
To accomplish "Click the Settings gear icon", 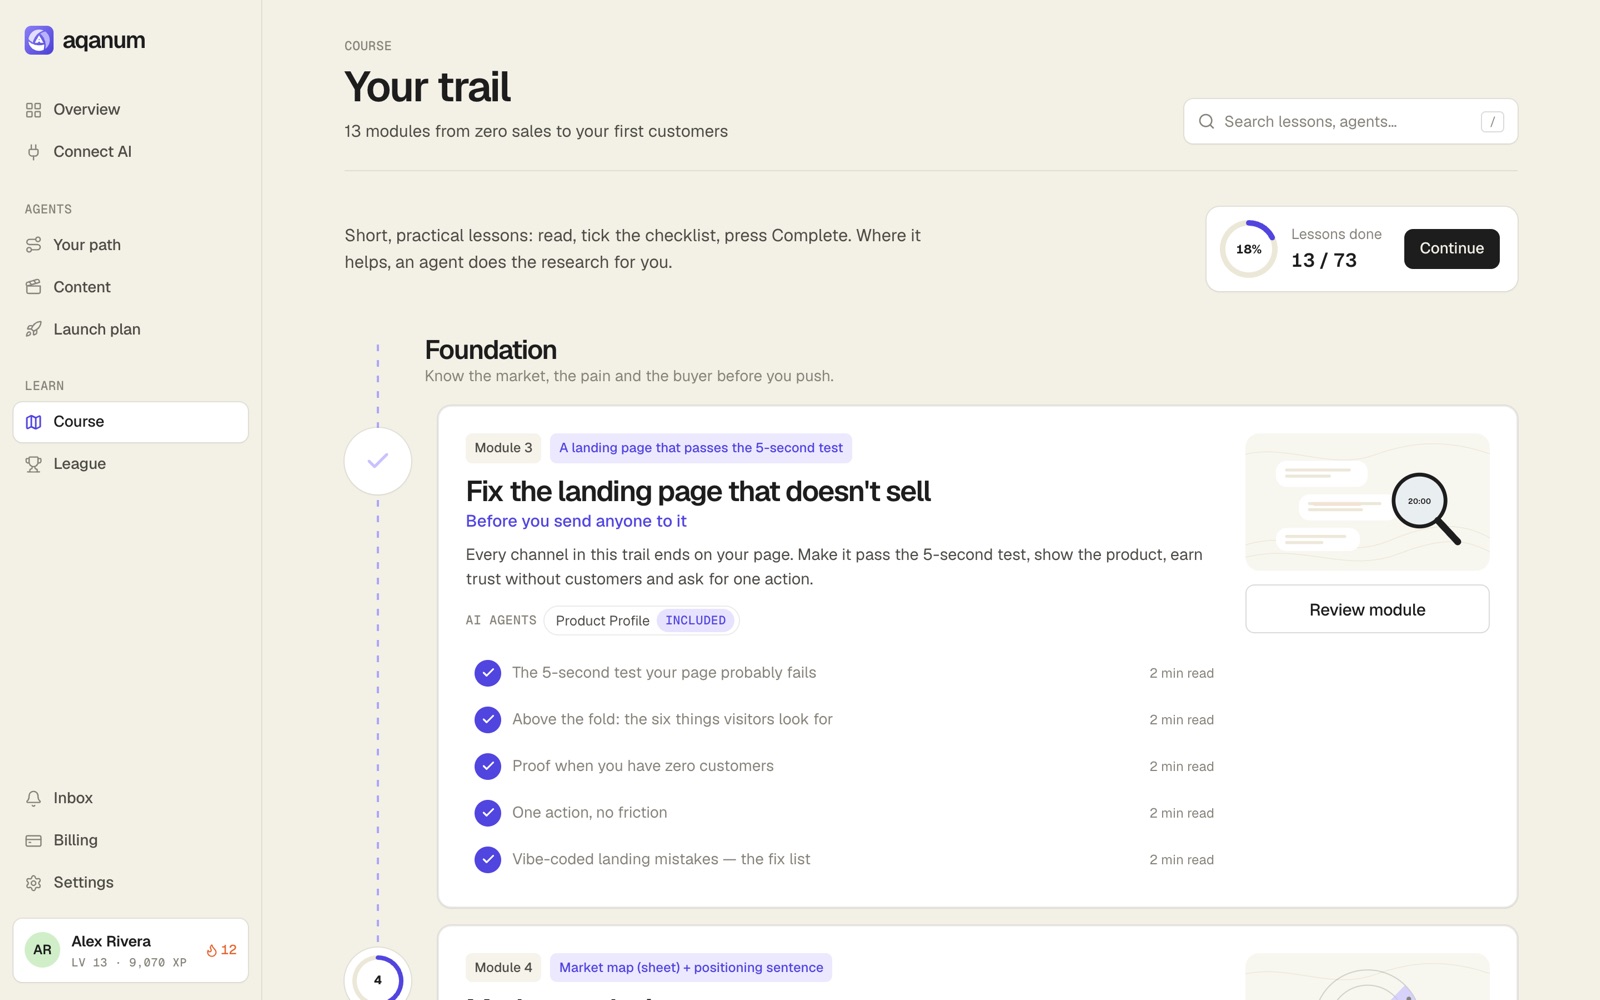I will pyautogui.click(x=34, y=883).
